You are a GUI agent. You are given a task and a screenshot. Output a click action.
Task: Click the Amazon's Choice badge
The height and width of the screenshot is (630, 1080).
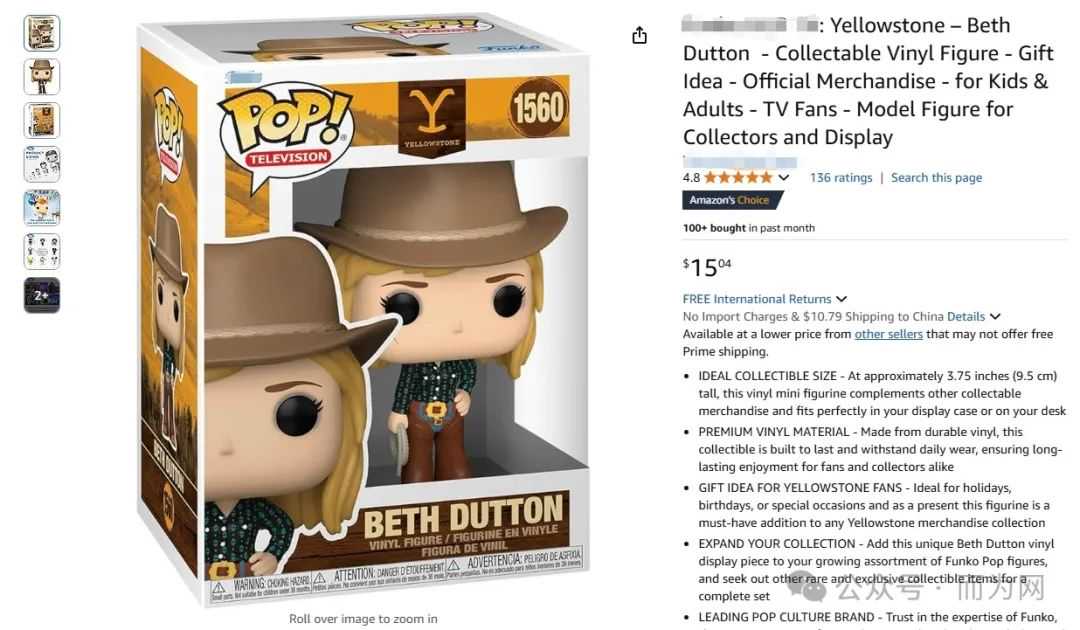[731, 200]
